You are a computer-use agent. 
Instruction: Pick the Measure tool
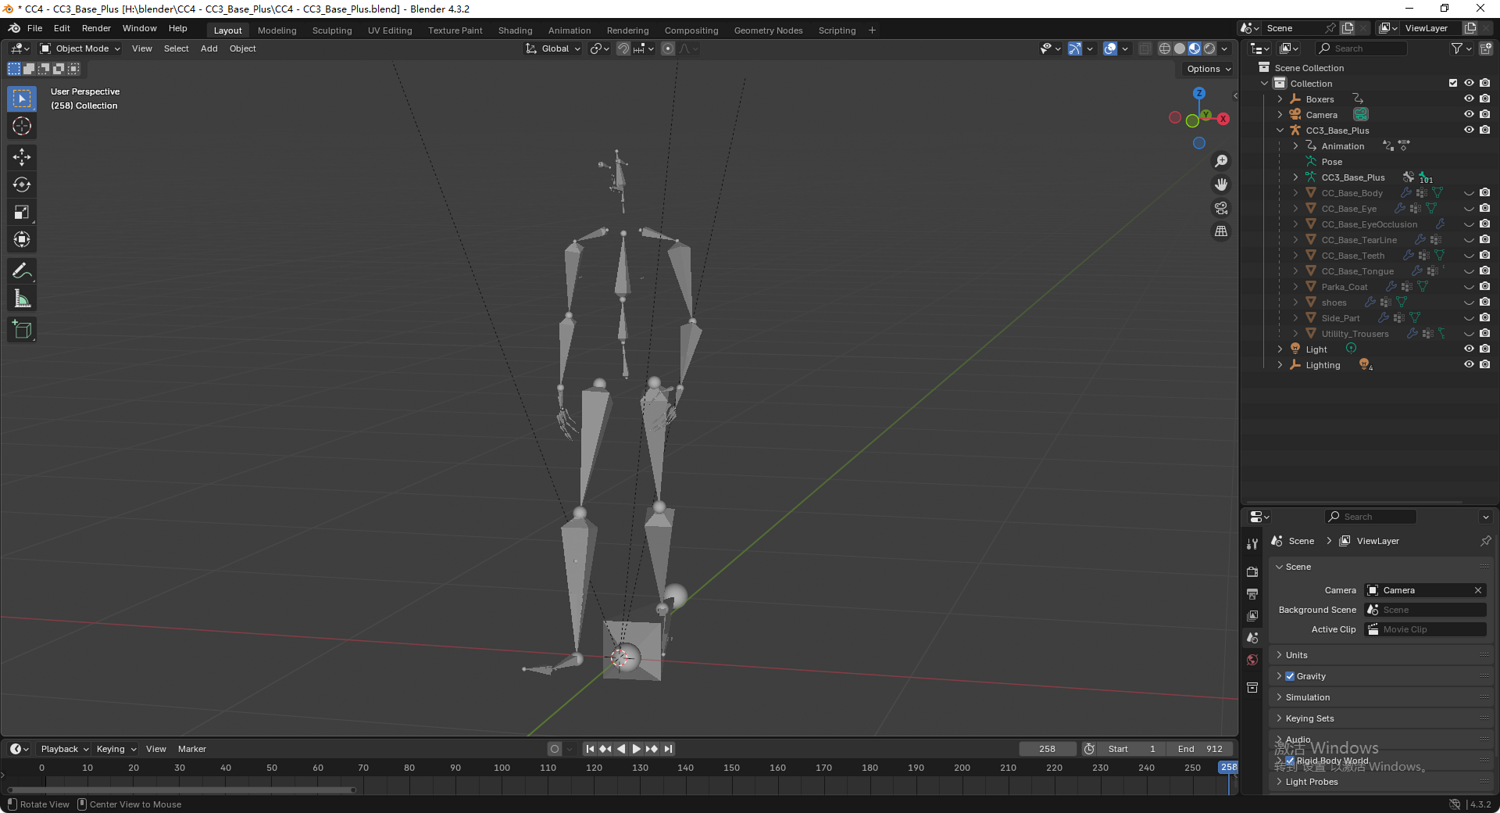22,300
